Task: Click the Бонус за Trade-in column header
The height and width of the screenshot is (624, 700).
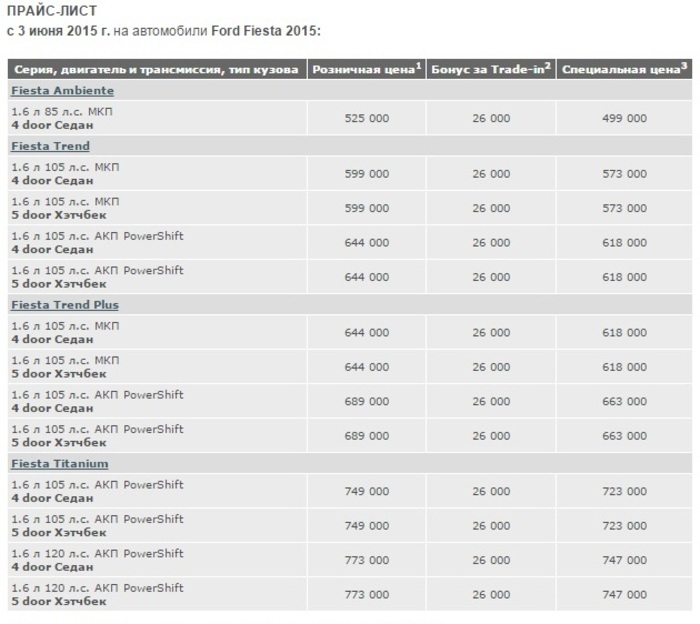Action: coord(491,69)
